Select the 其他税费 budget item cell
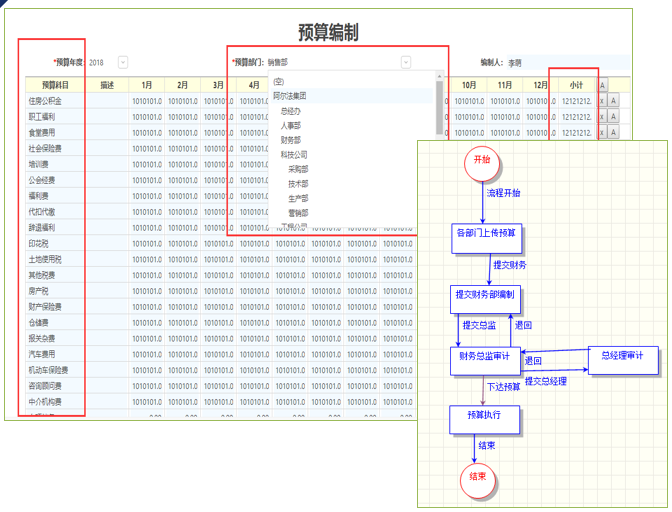672x512 pixels. click(55, 275)
